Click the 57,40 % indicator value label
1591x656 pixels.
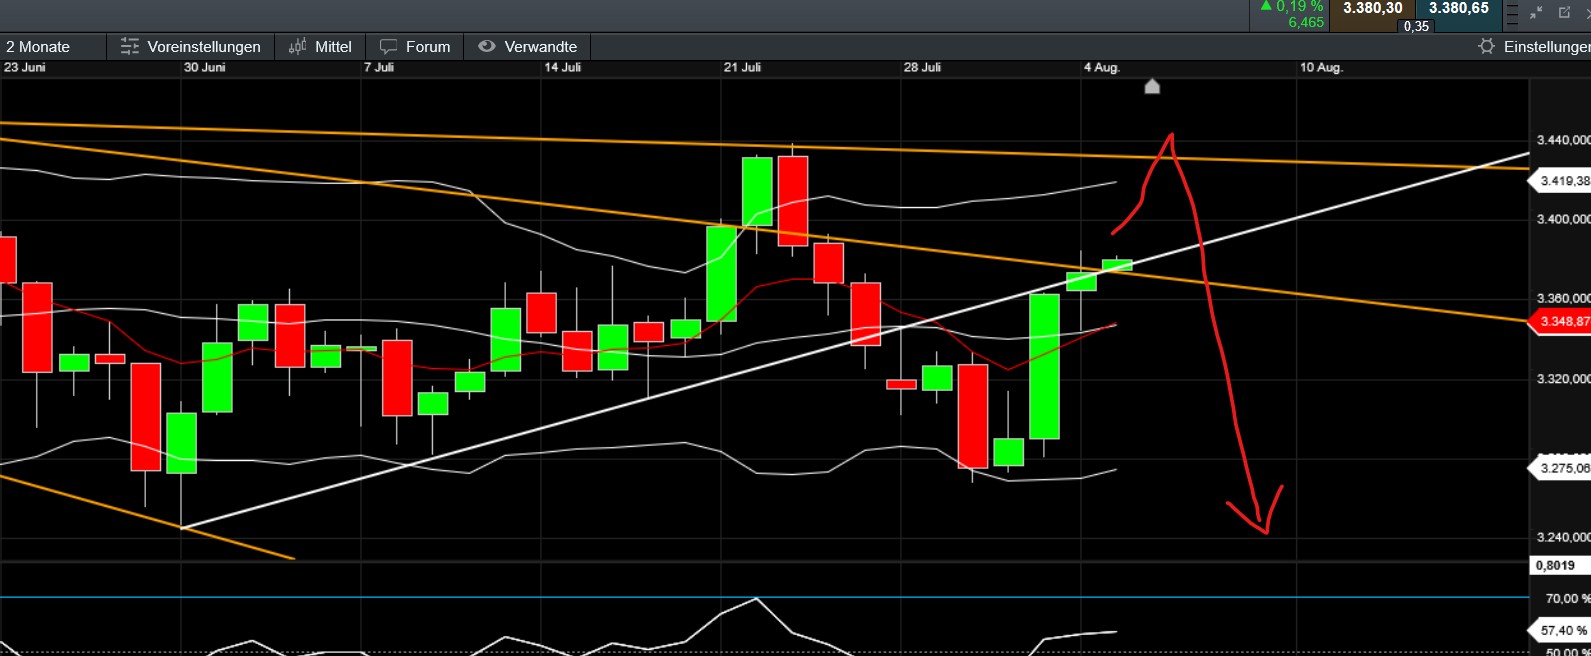(1562, 630)
